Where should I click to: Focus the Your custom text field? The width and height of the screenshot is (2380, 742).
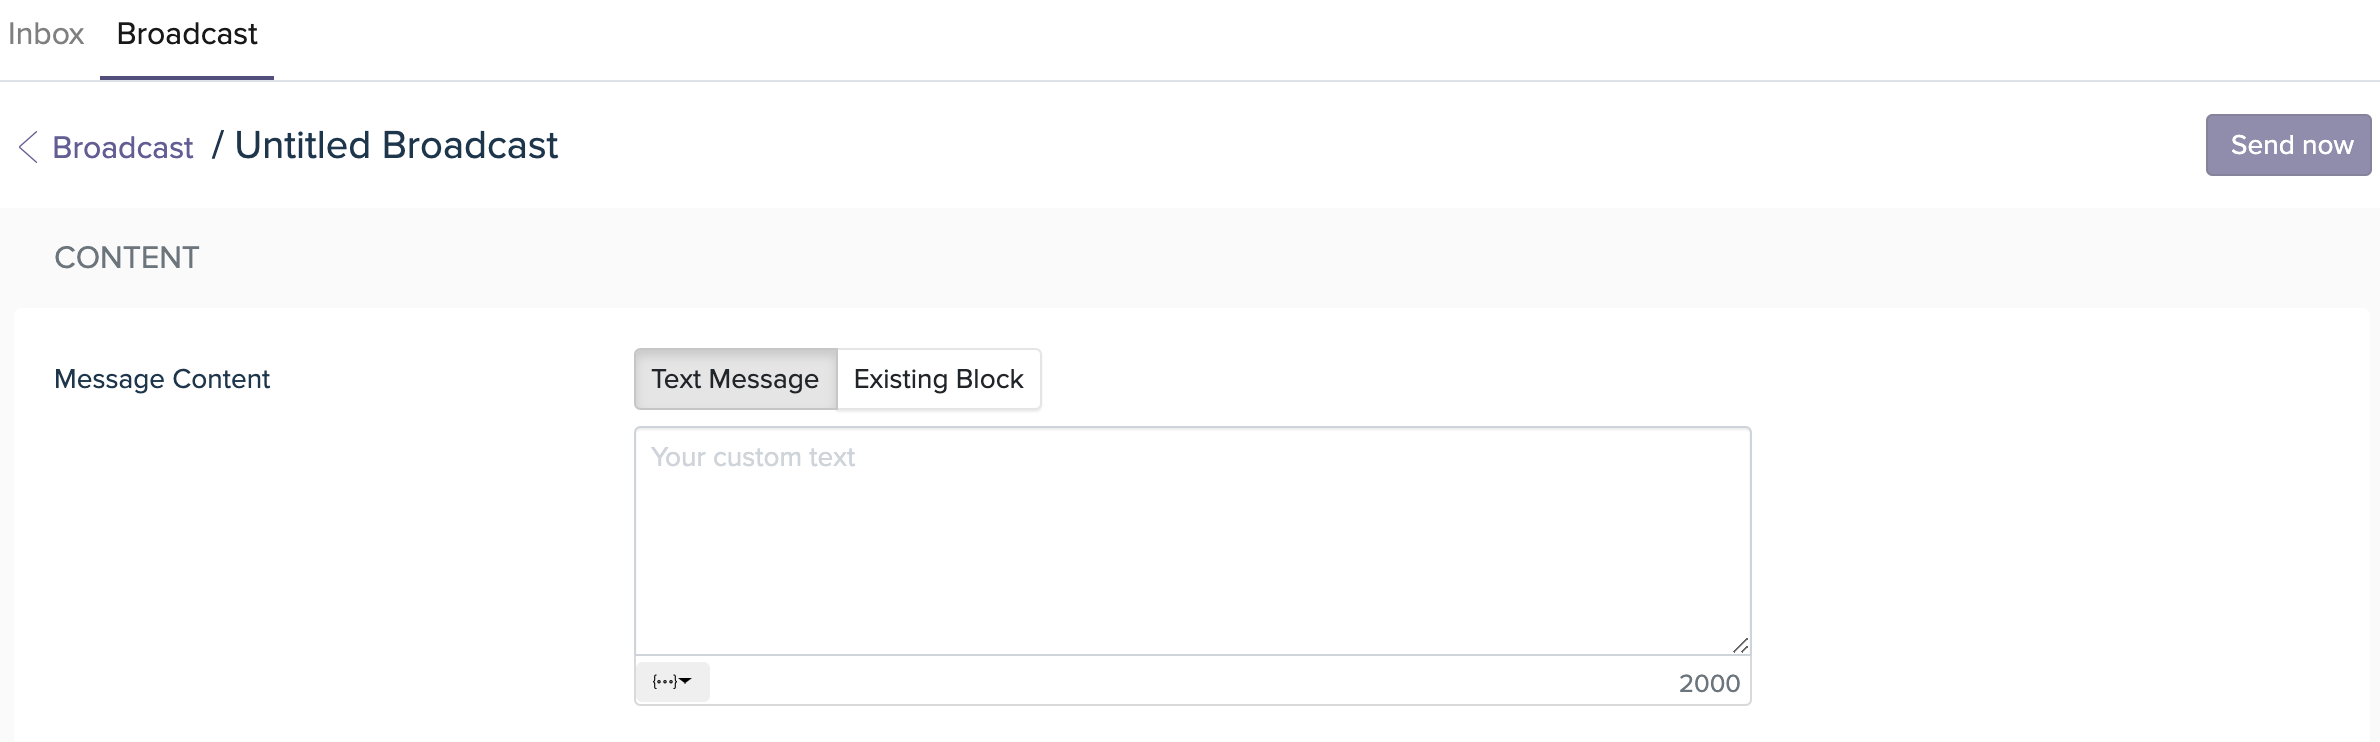coord(1192,541)
